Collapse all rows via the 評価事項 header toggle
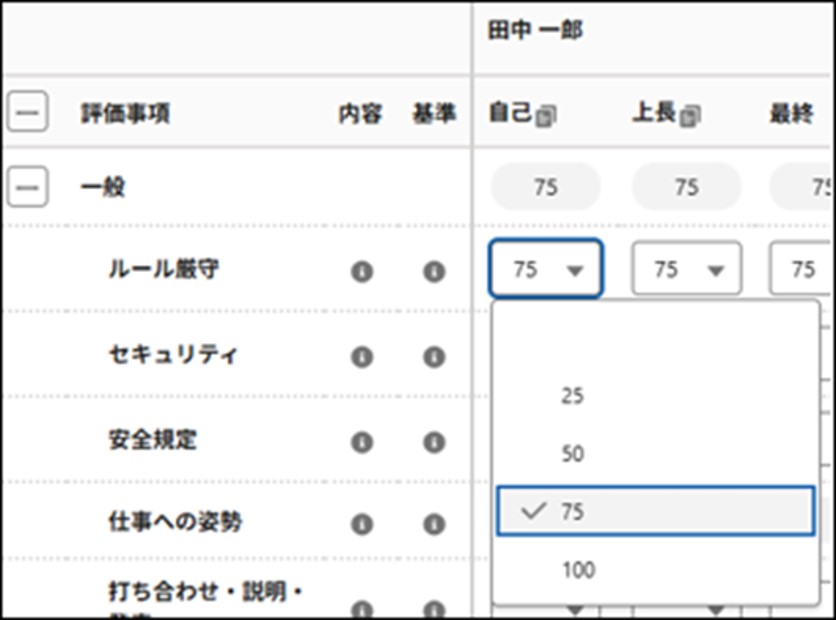Screen dimensions: 836x620 [28, 112]
